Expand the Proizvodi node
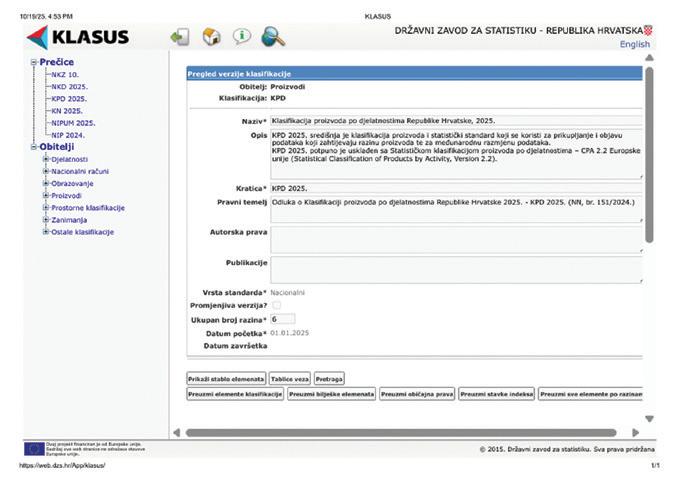Image resolution: width=679 pixels, height=480 pixels. (45, 196)
